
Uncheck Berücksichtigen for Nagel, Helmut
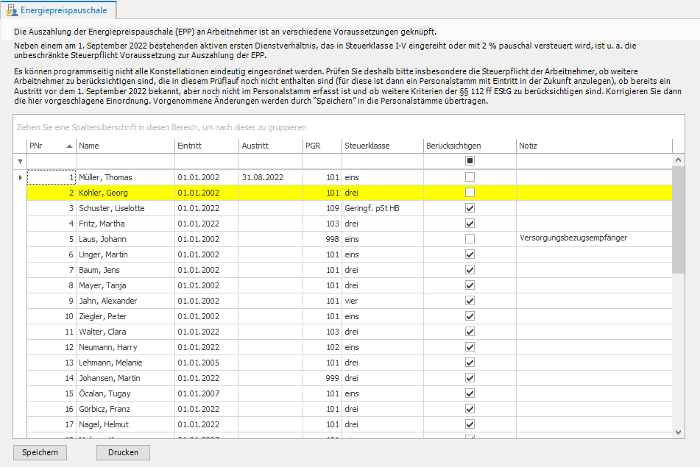[470, 424]
